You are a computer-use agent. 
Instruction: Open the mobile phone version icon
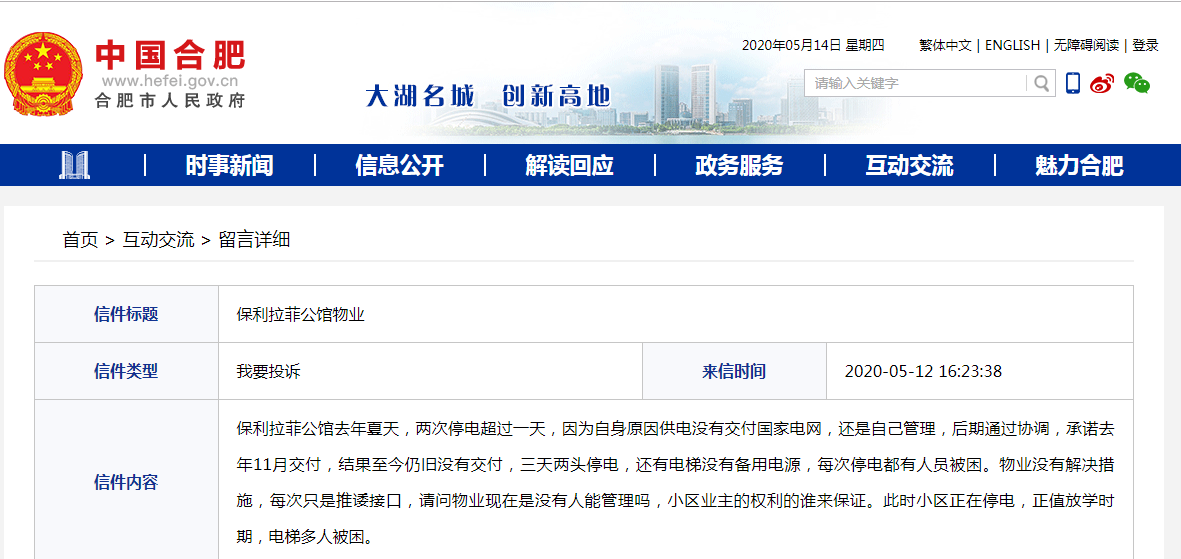coord(1073,83)
